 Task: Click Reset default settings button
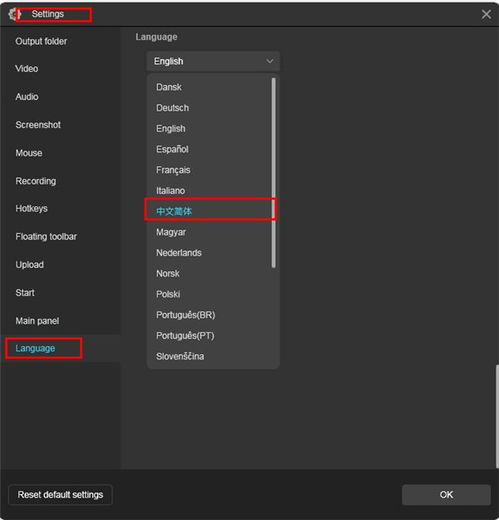point(60,495)
